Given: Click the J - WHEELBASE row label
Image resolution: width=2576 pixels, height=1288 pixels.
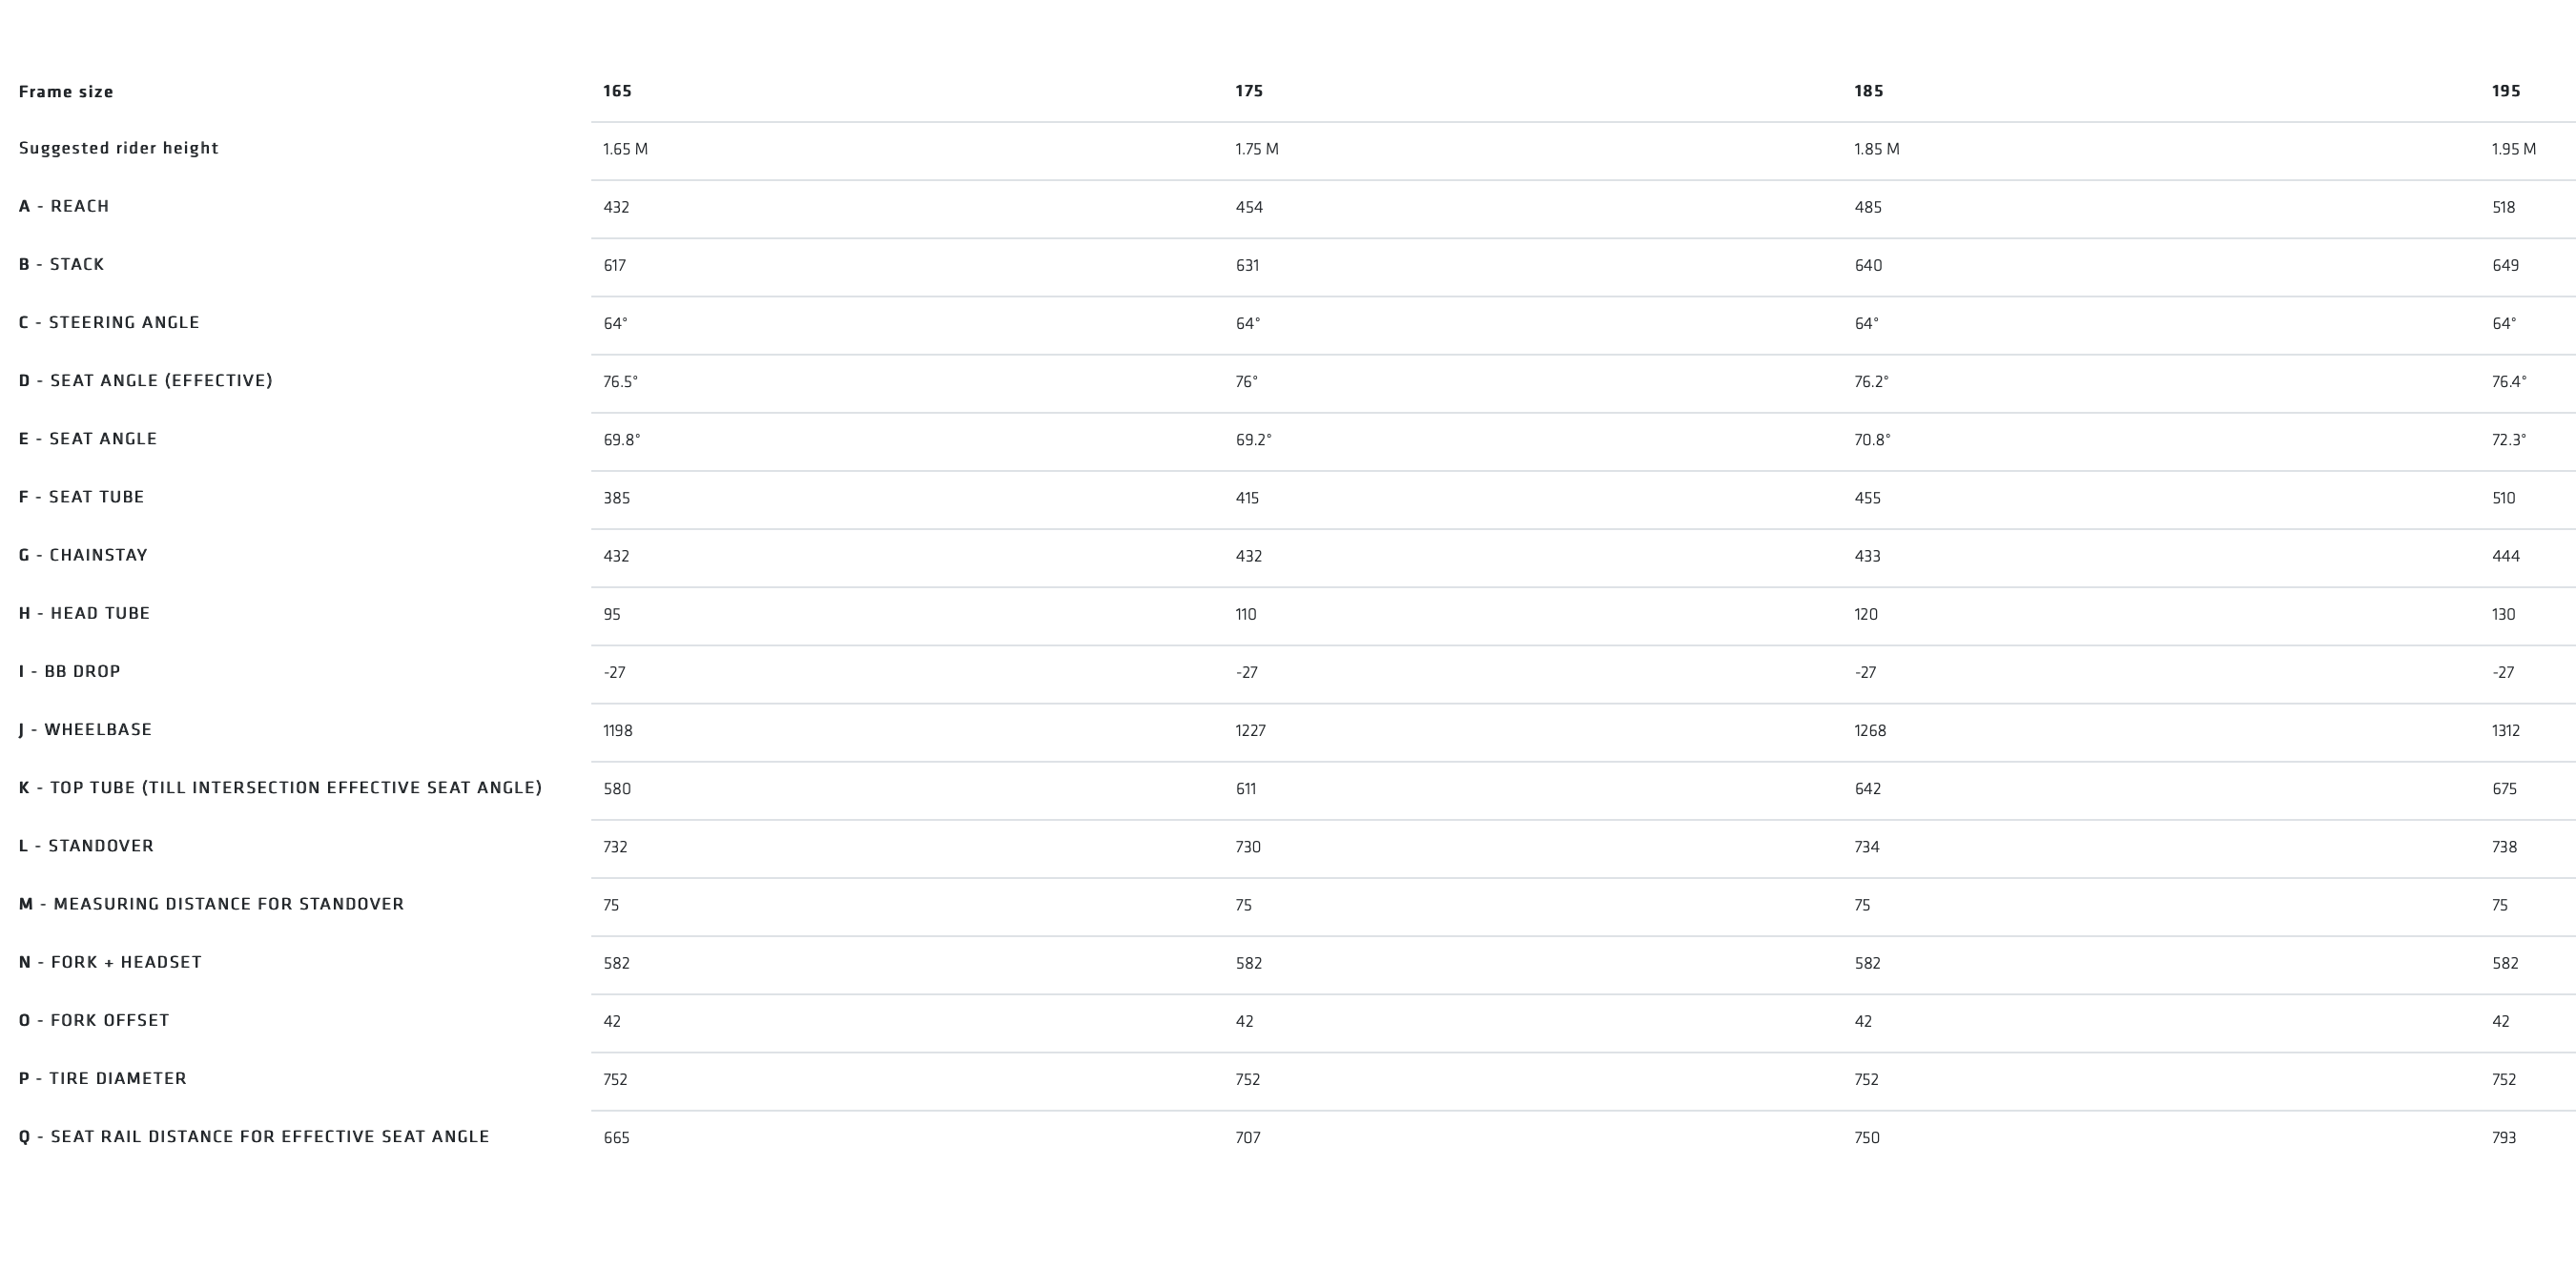Looking at the screenshot, I should coord(85,729).
